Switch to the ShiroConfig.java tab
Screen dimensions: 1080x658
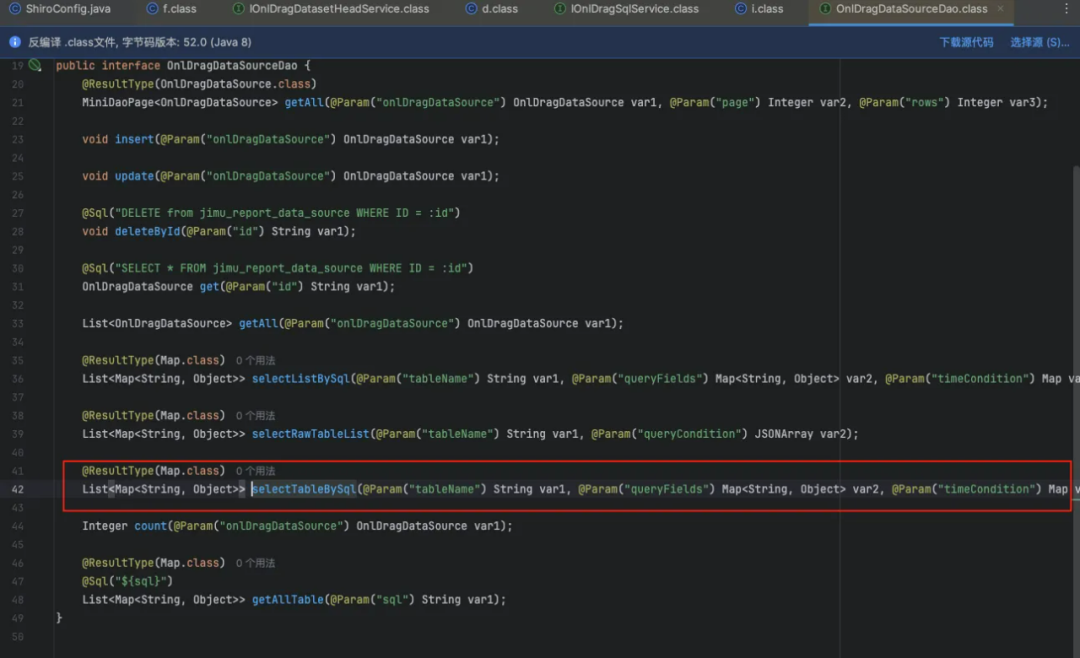pyautogui.click(x=67, y=9)
